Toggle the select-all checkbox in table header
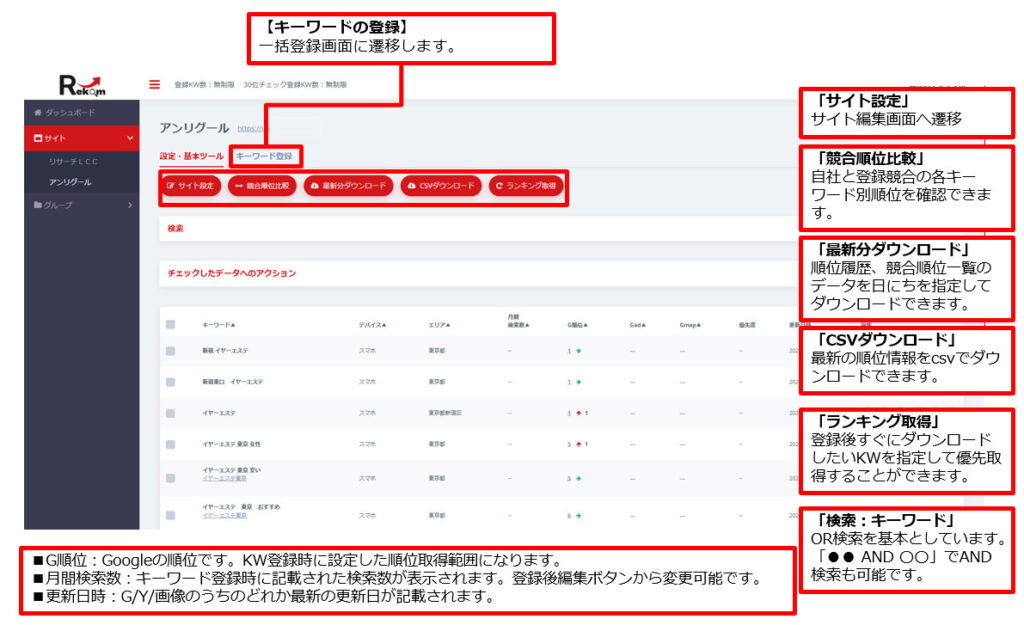The height and width of the screenshot is (625, 1024). tap(170, 325)
